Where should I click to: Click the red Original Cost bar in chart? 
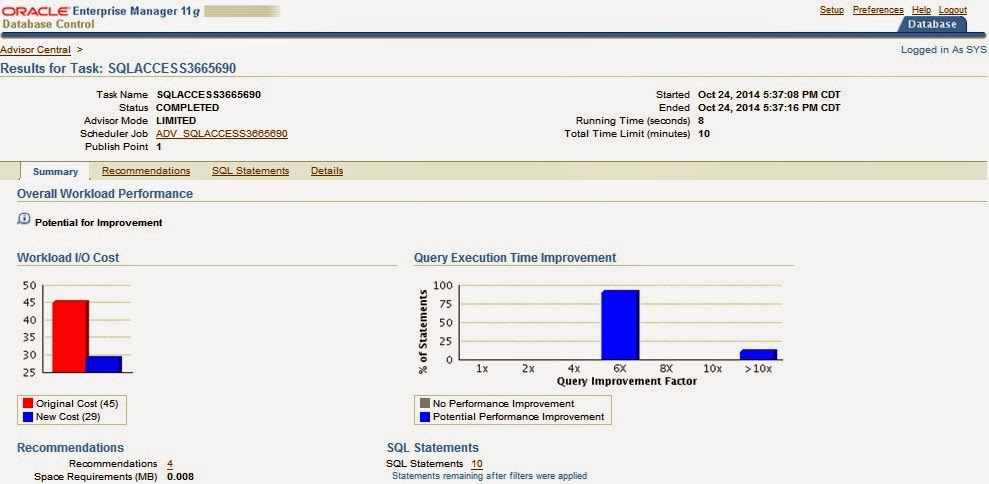point(70,336)
